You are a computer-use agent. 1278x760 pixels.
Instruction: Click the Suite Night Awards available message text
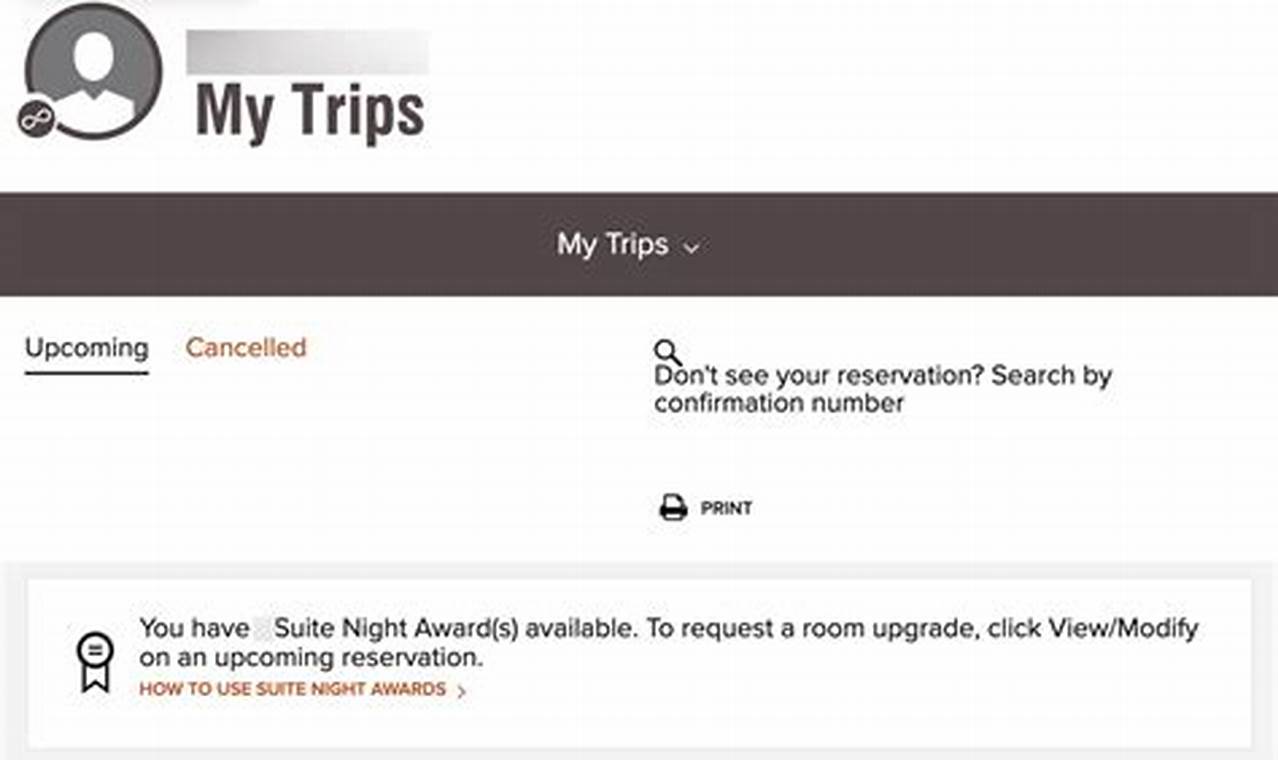tap(668, 643)
